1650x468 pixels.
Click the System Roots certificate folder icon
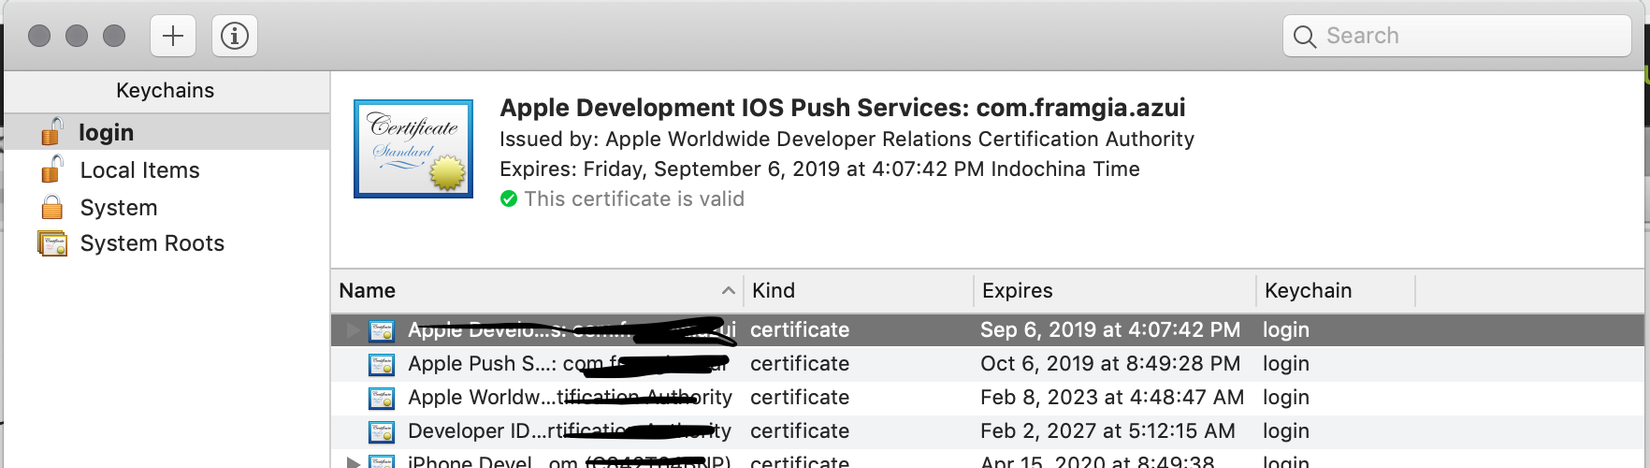tap(52, 243)
